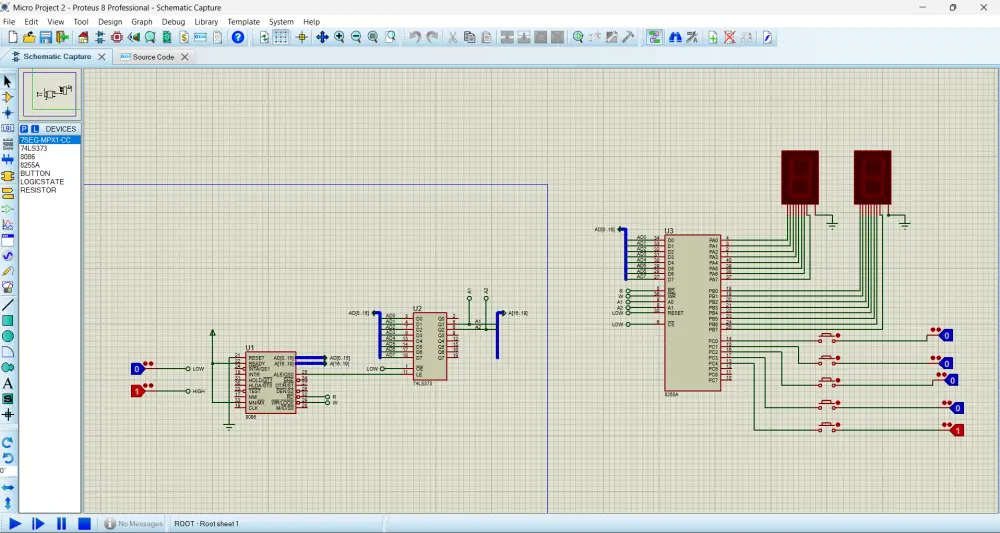Choose the 2D Graphics Circle tool
Screen dimensions: 1000x533
click(8, 336)
